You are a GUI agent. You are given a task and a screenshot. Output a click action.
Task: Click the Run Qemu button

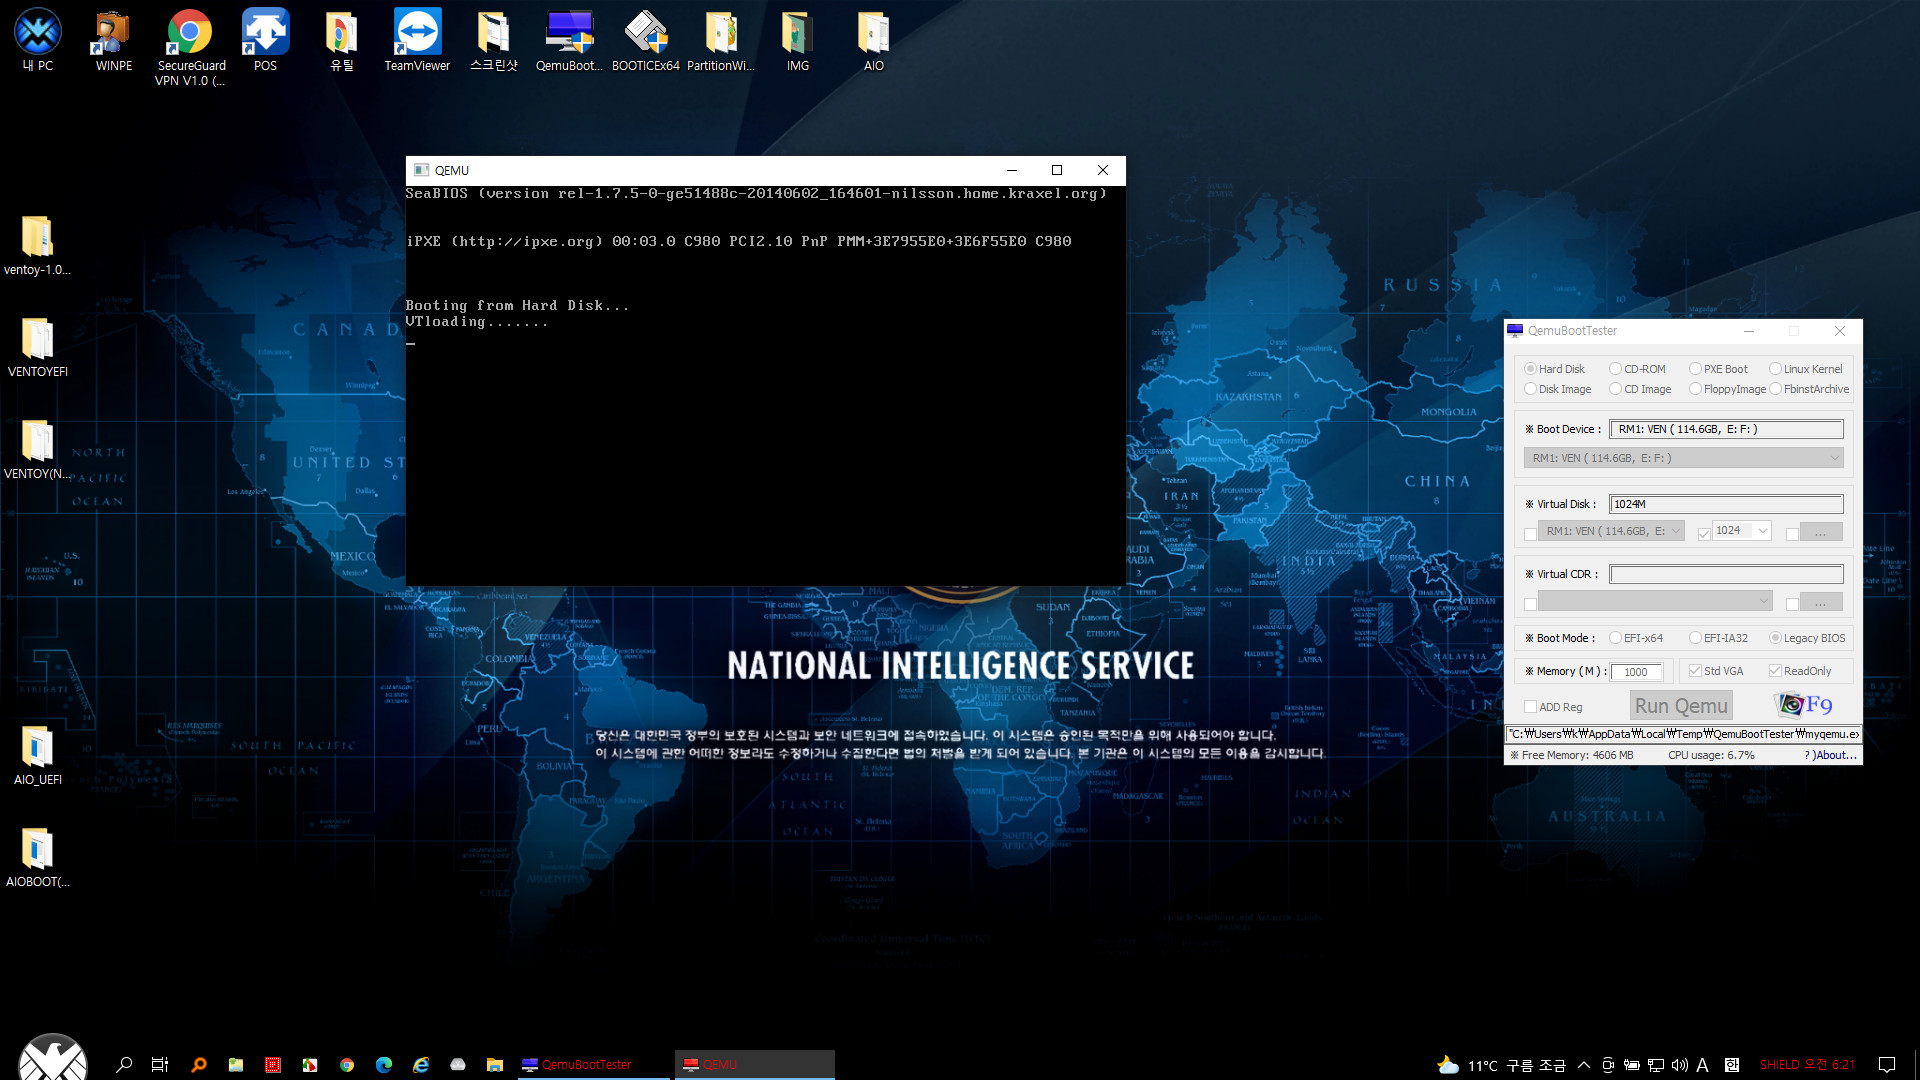click(x=1681, y=706)
